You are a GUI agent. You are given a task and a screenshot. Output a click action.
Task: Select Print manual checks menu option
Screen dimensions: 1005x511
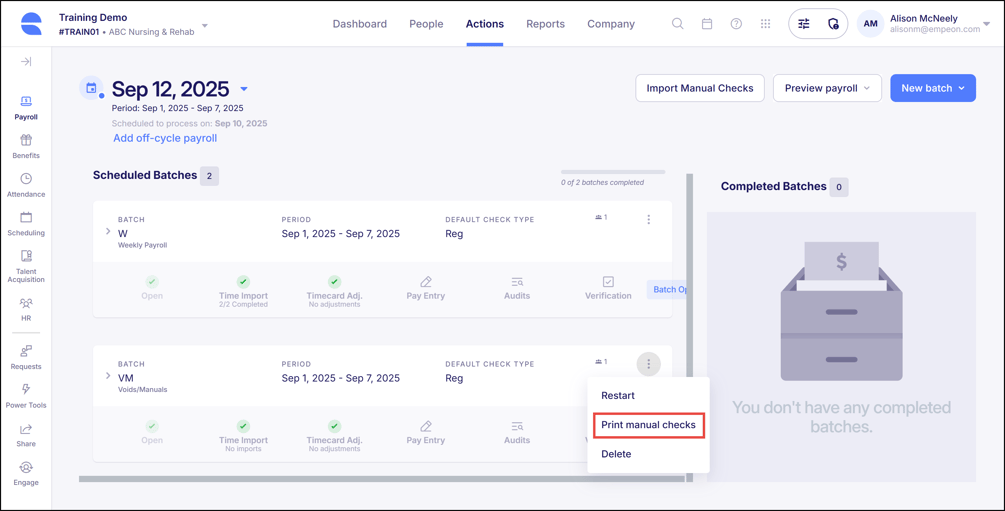click(648, 425)
